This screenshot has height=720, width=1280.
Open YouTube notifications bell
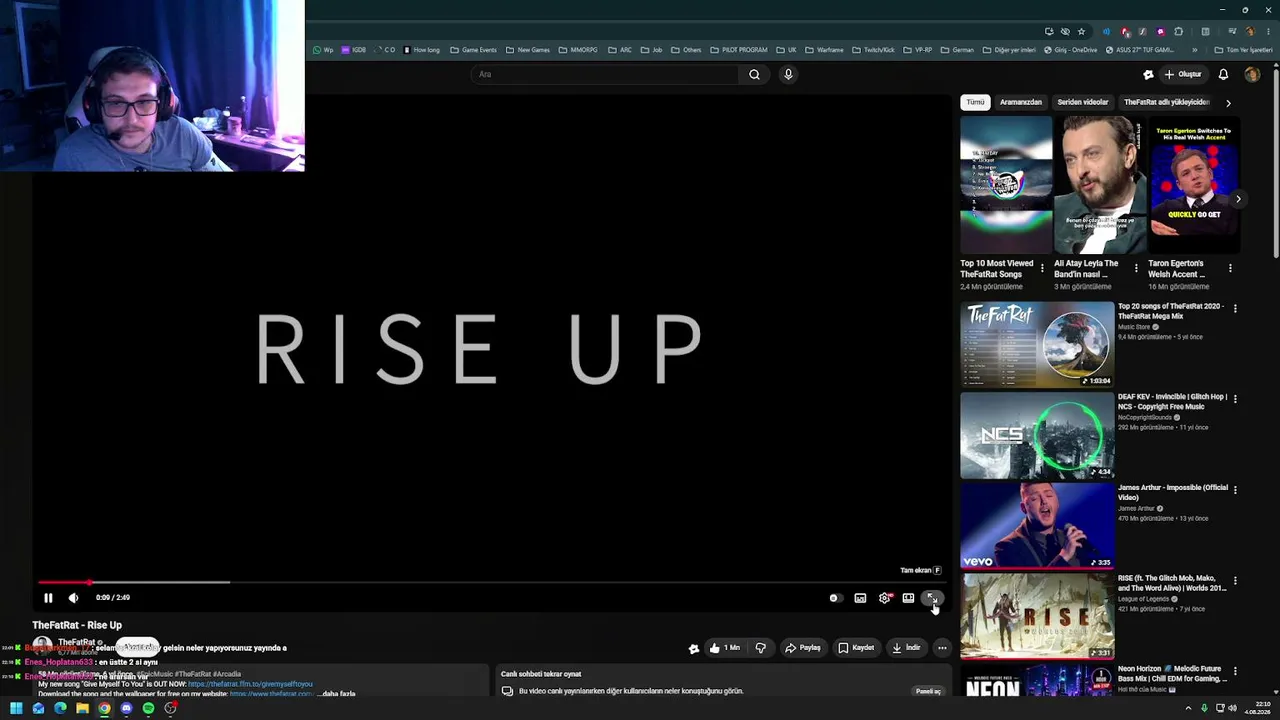point(1223,74)
